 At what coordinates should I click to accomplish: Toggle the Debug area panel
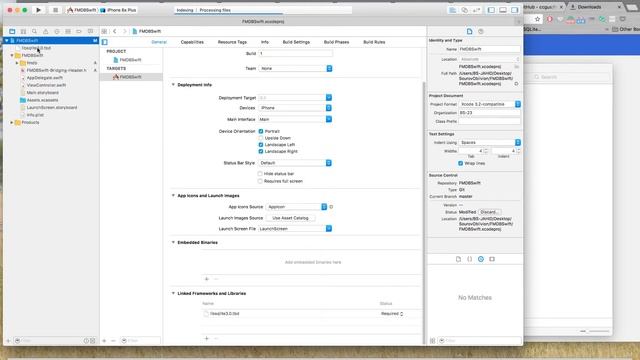click(503, 10)
